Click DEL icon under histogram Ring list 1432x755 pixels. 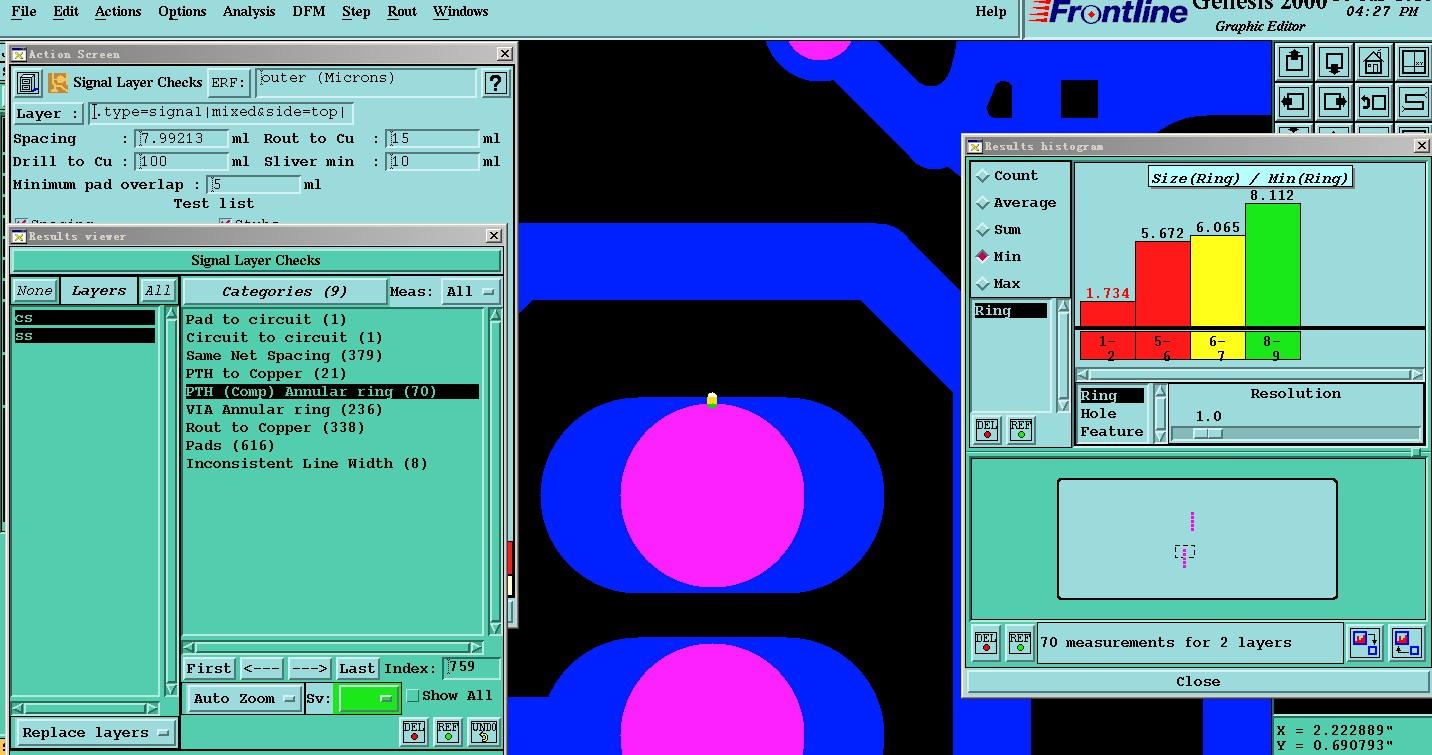tap(986, 430)
